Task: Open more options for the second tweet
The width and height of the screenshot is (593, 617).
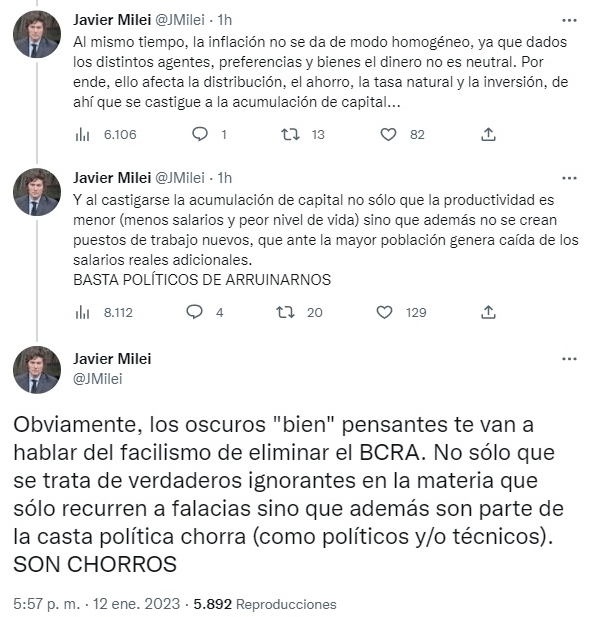Action: pos(569,178)
